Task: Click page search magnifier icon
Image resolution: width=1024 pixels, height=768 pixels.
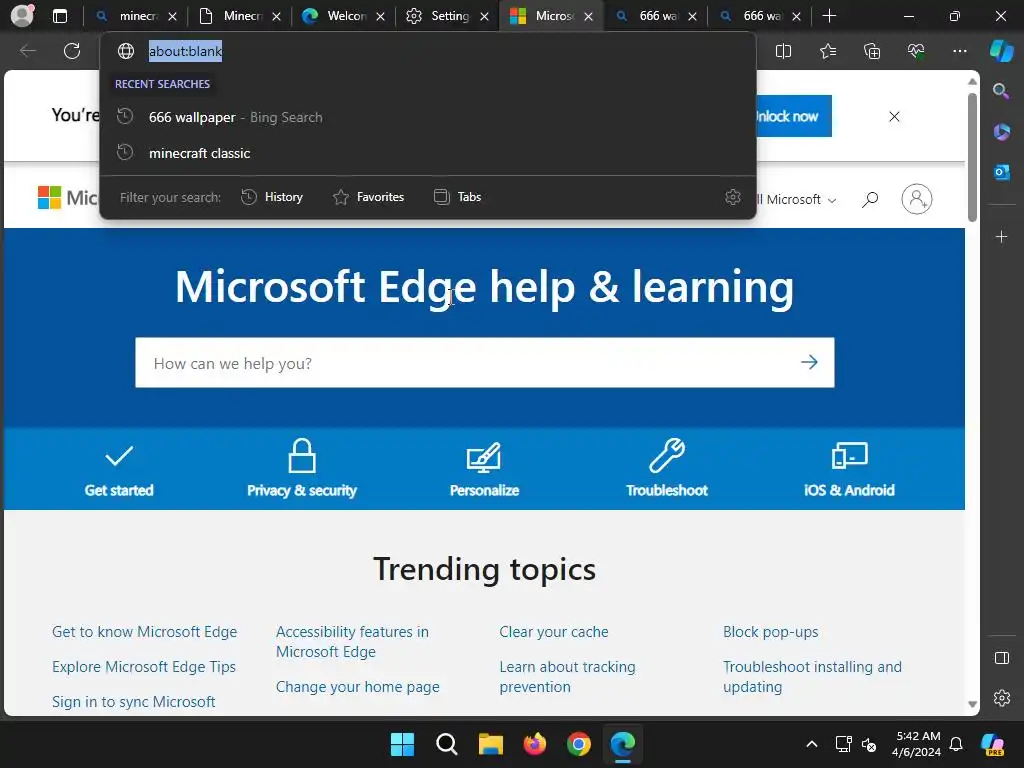Action: pyautogui.click(x=869, y=199)
